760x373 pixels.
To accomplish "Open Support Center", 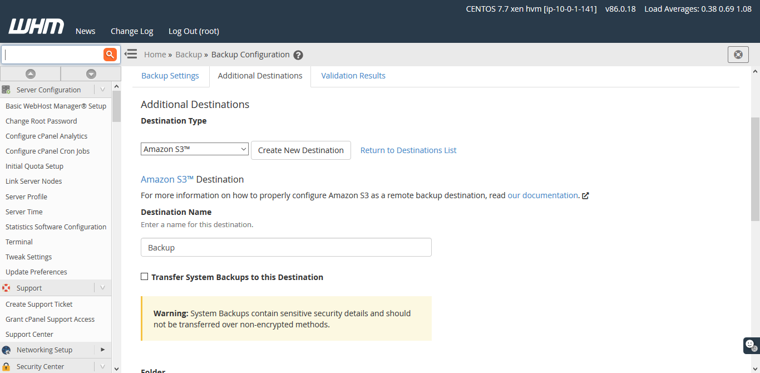I will (x=29, y=334).
